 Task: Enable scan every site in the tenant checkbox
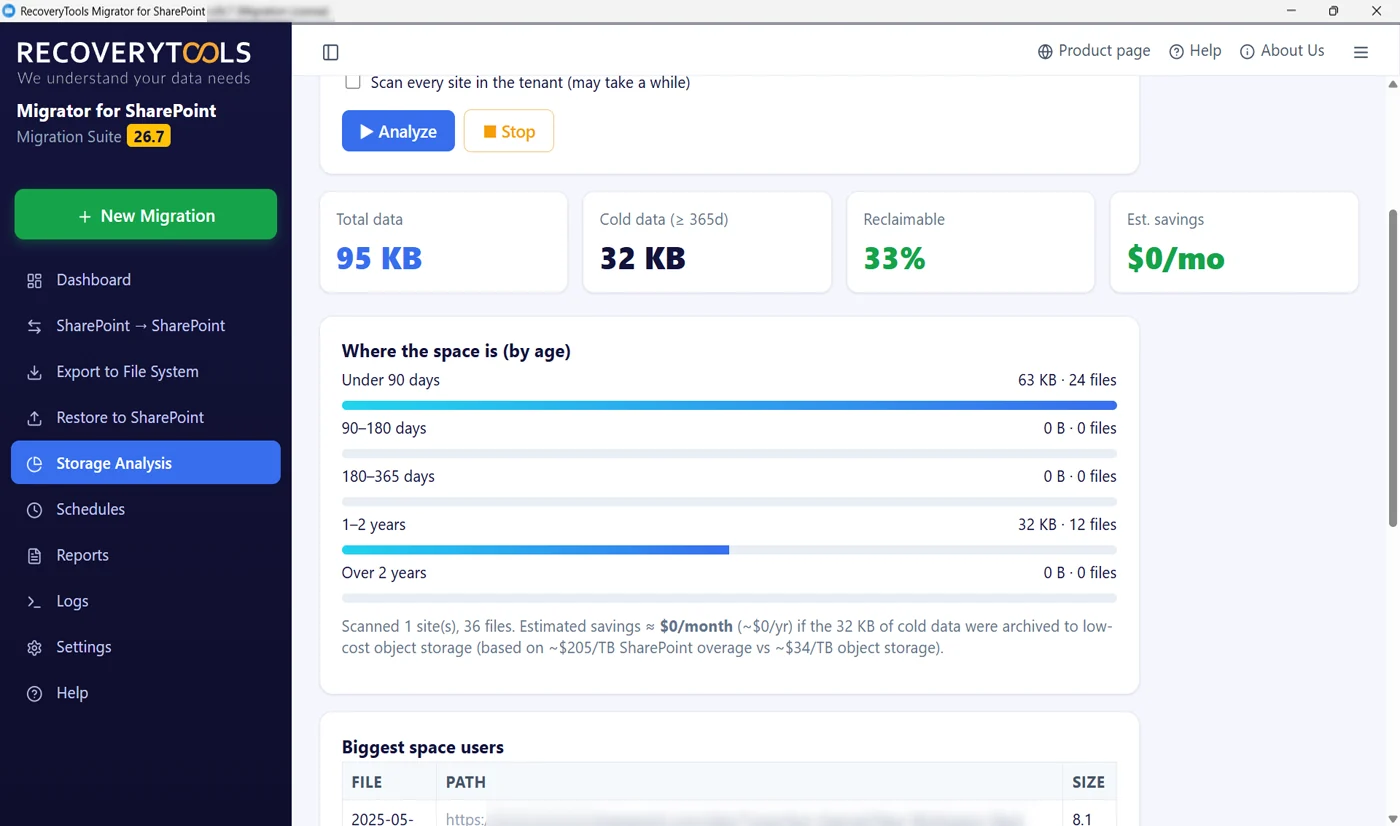(x=353, y=82)
